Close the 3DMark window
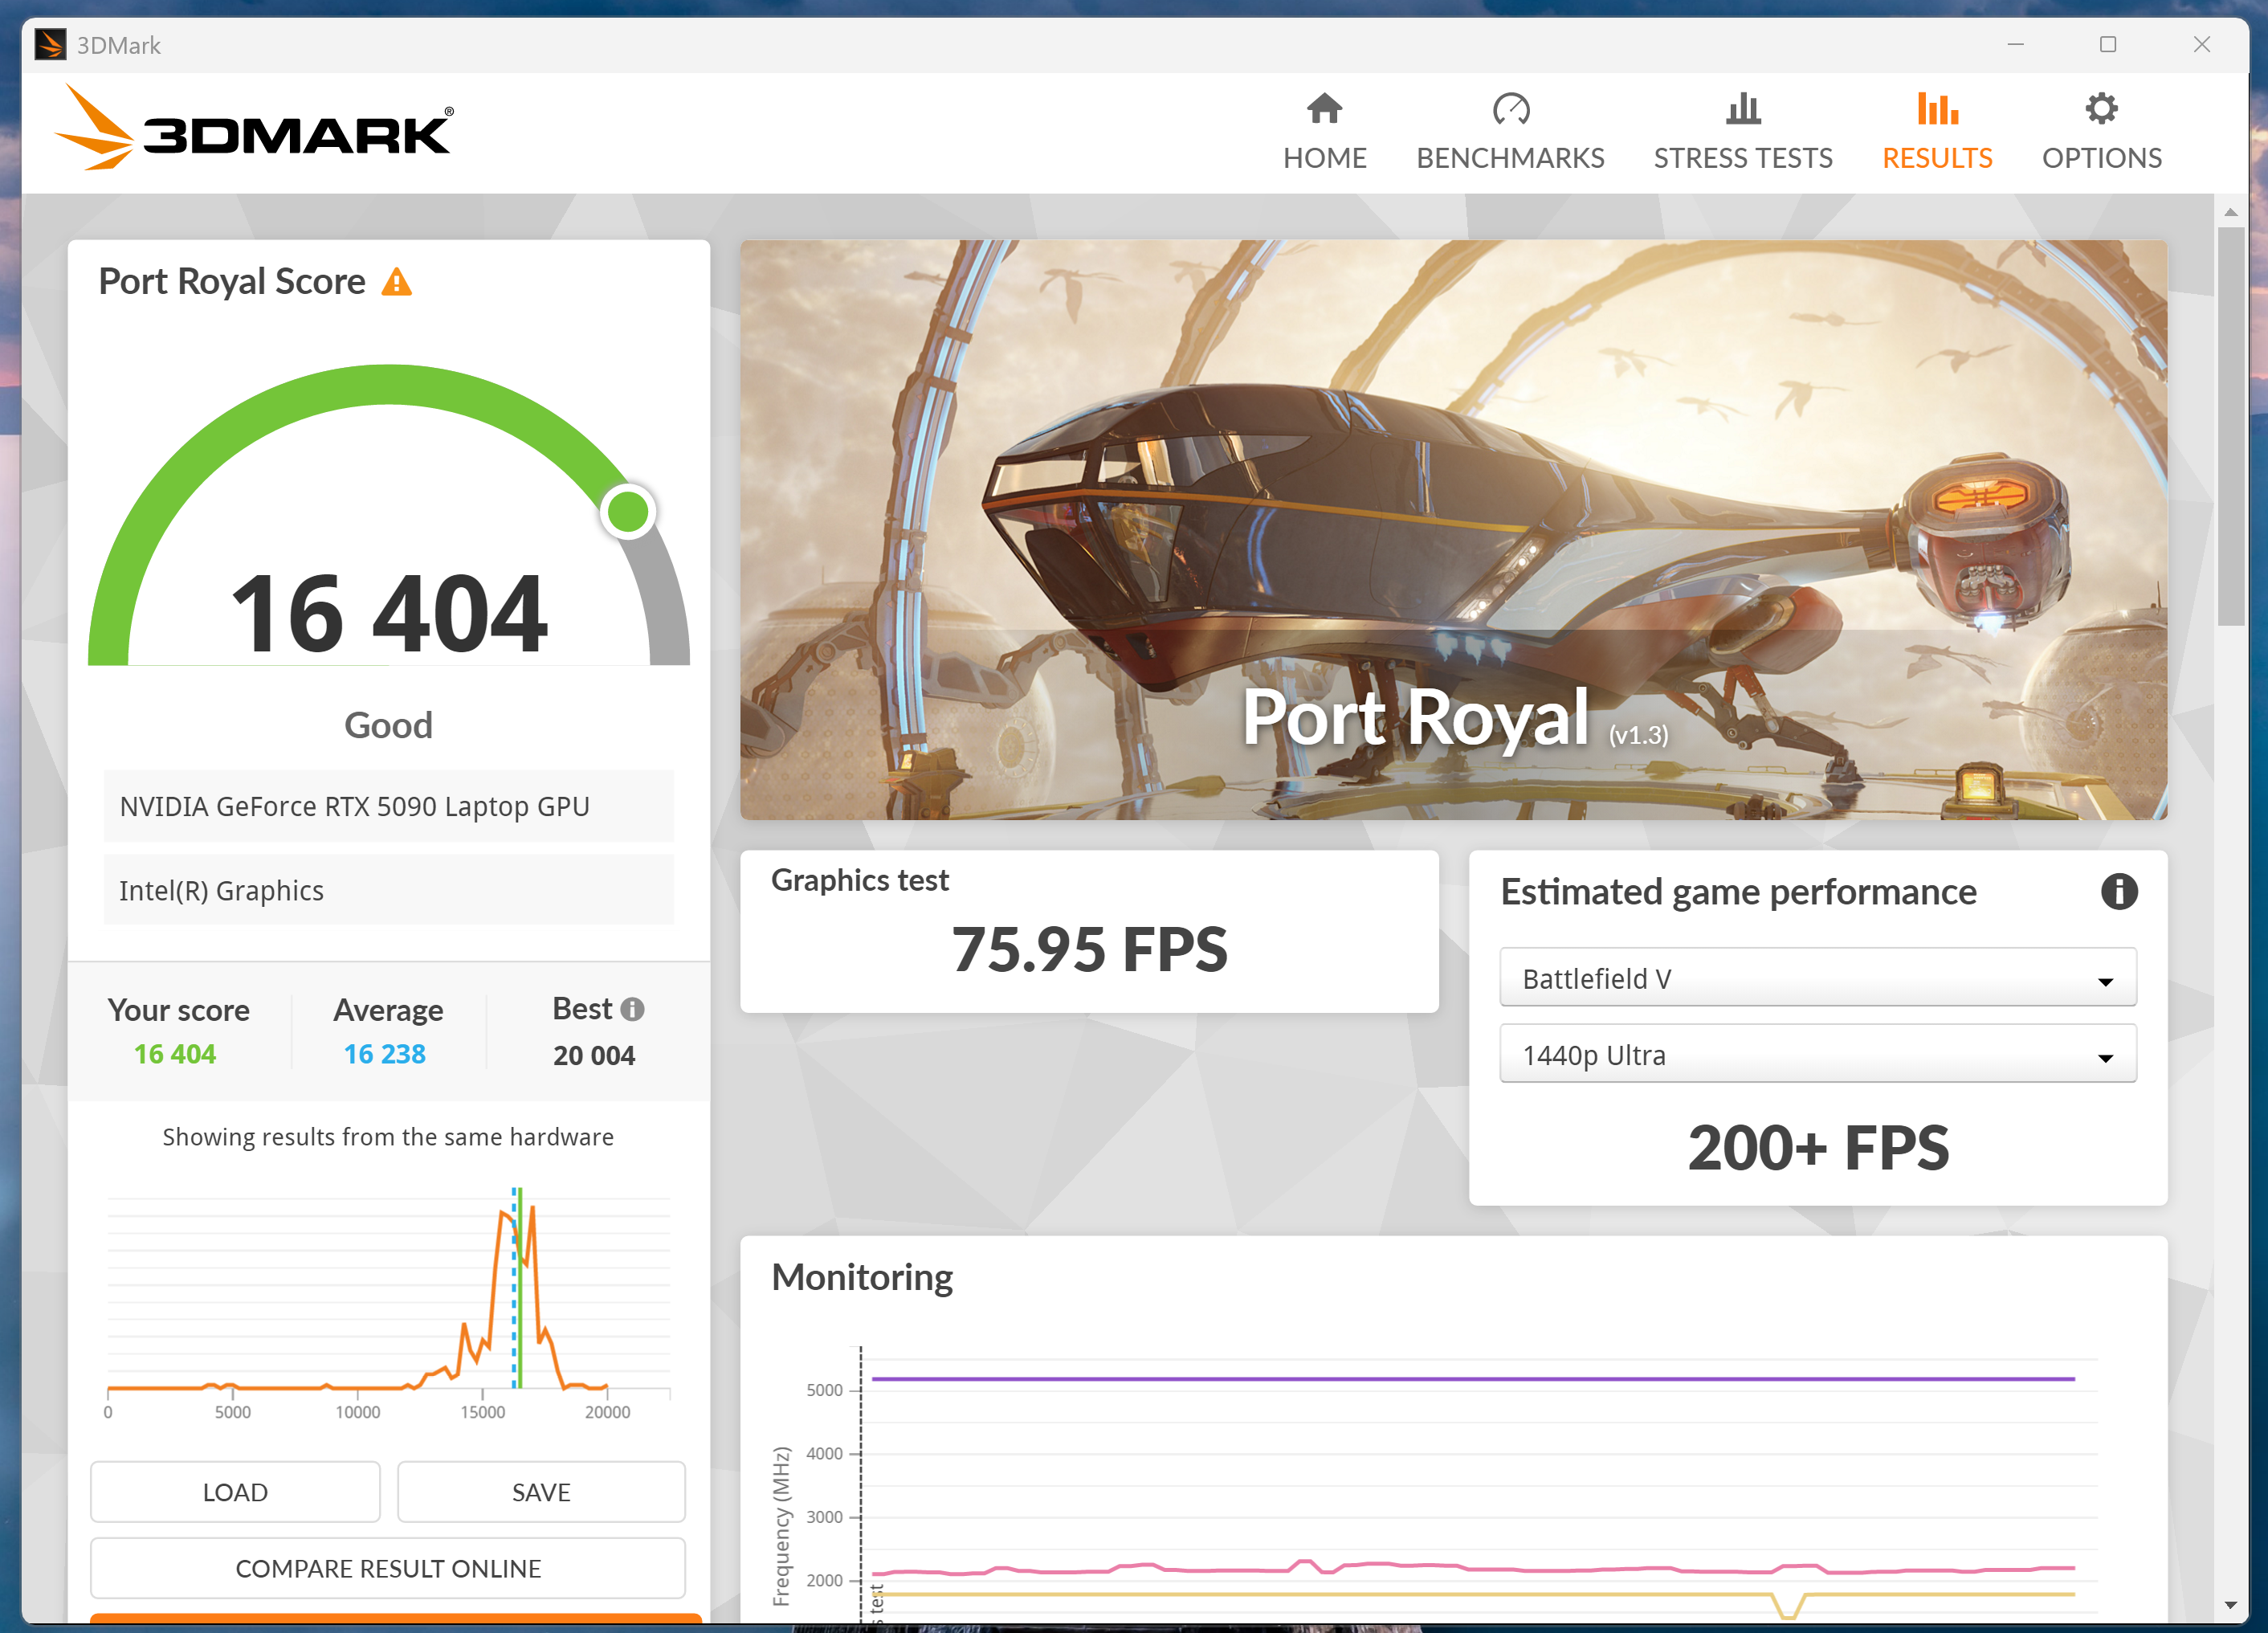2268x1633 pixels. pyautogui.click(x=2201, y=45)
